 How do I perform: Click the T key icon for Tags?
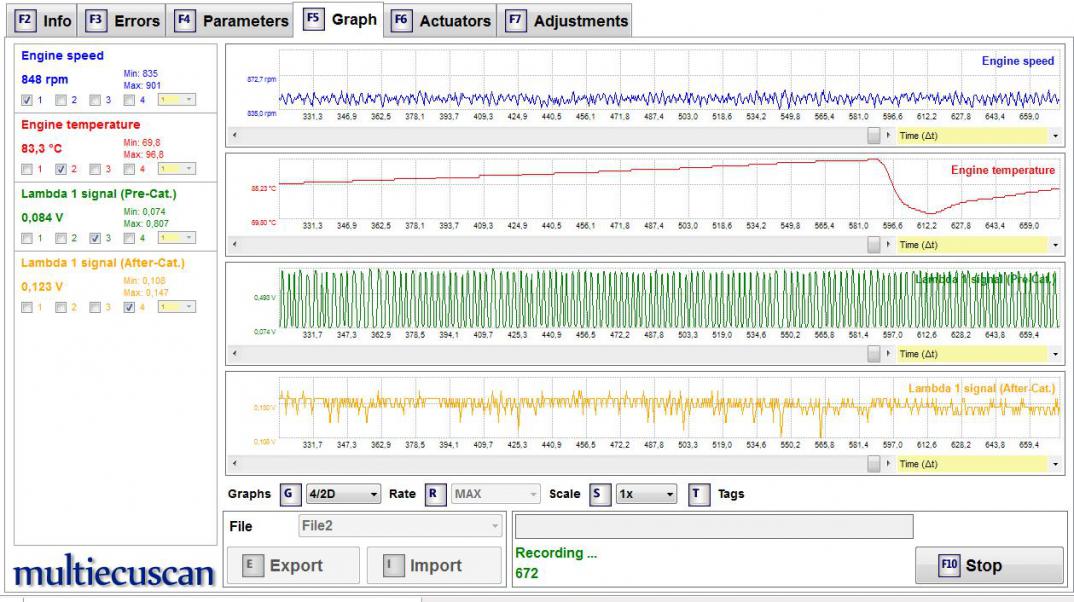(699, 494)
